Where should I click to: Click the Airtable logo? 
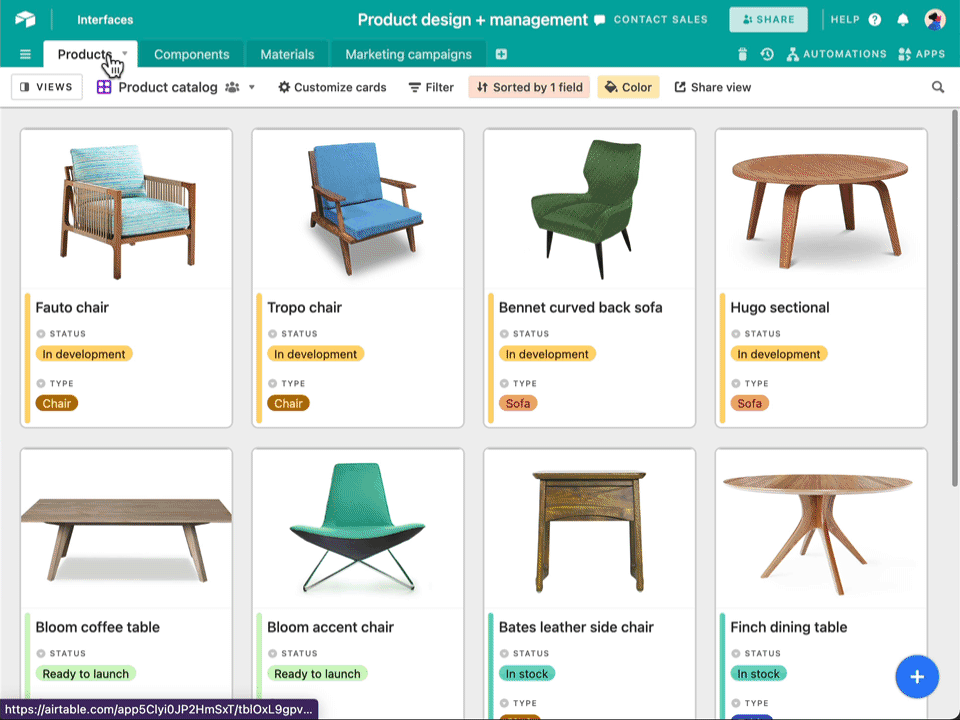25,19
